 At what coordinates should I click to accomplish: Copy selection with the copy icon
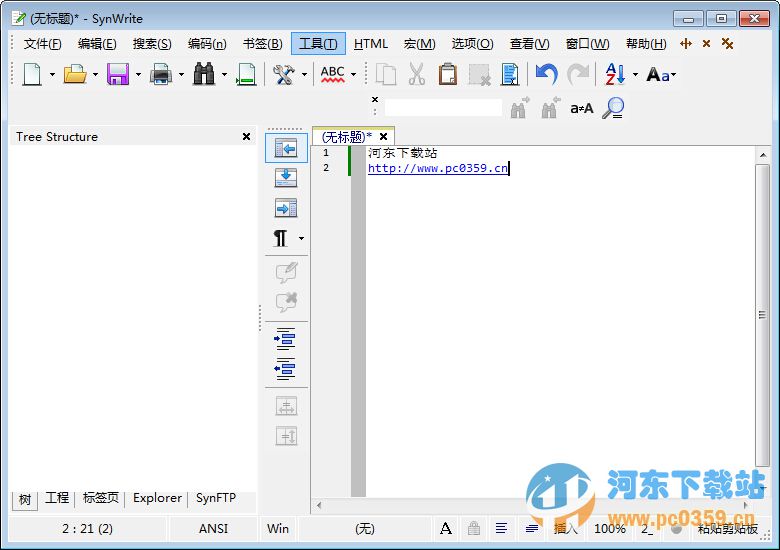pyautogui.click(x=386, y=75)
